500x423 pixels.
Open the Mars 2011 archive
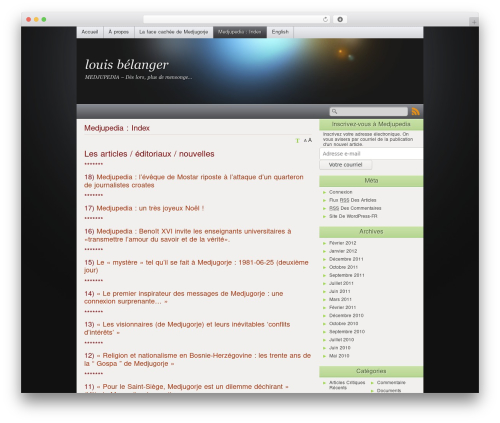pos(340,299)
